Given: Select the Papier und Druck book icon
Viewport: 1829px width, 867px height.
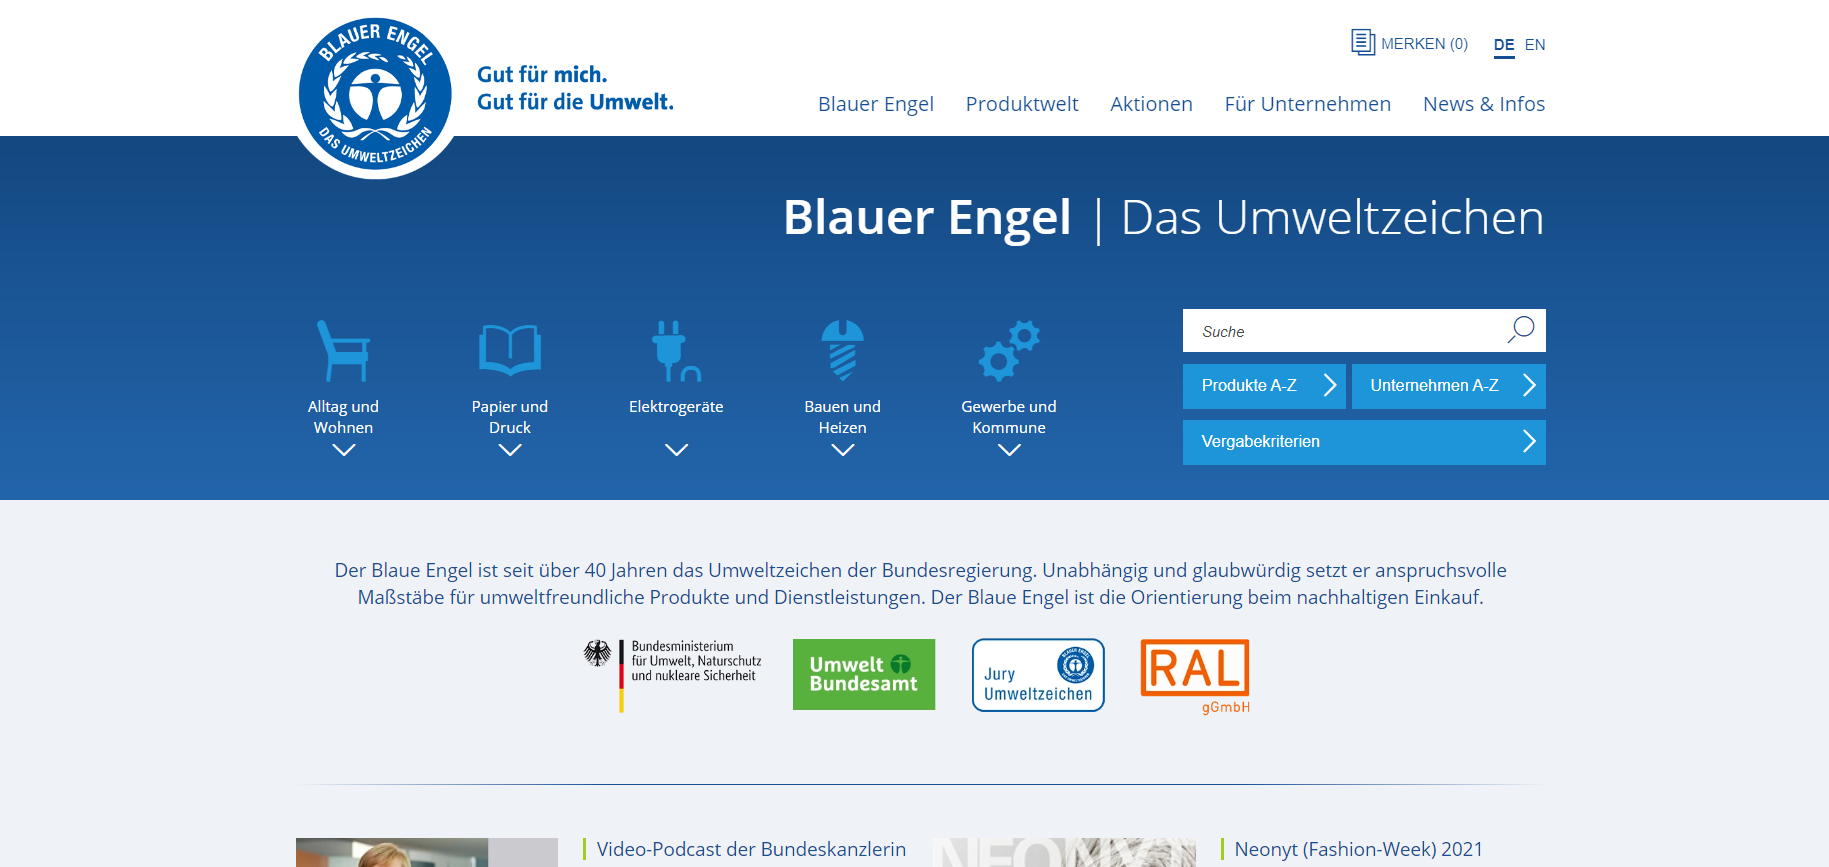Looking at the screenshot, I should [x=509, y=350].
